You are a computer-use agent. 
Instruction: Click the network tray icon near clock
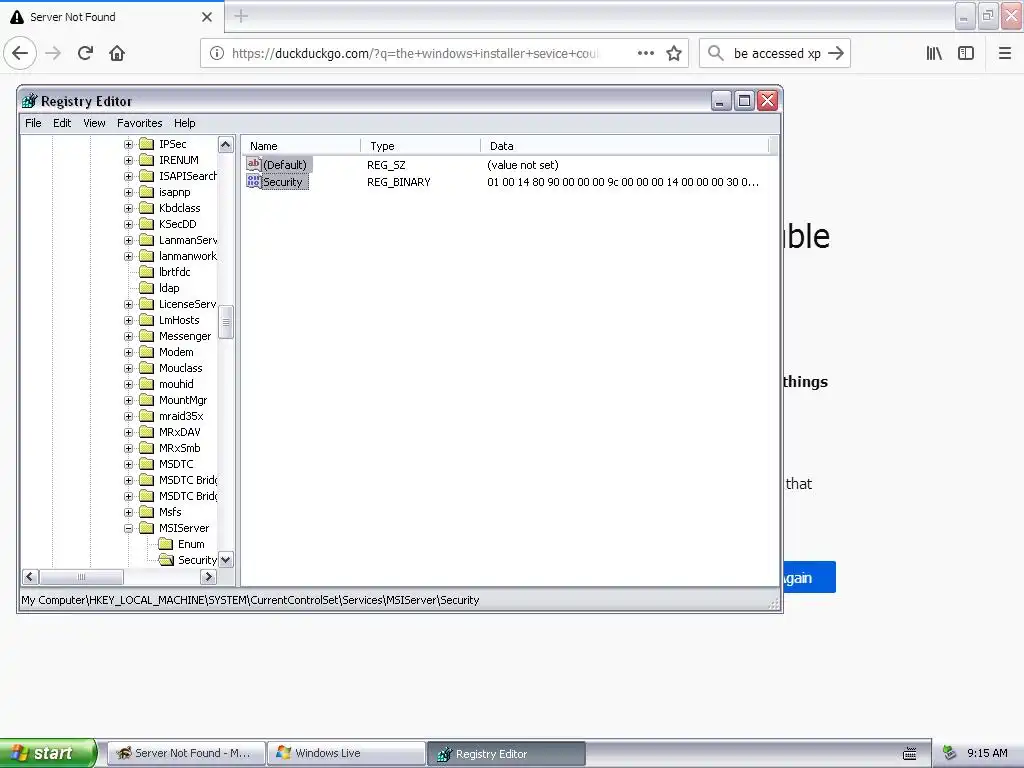[x=950, y=753]
